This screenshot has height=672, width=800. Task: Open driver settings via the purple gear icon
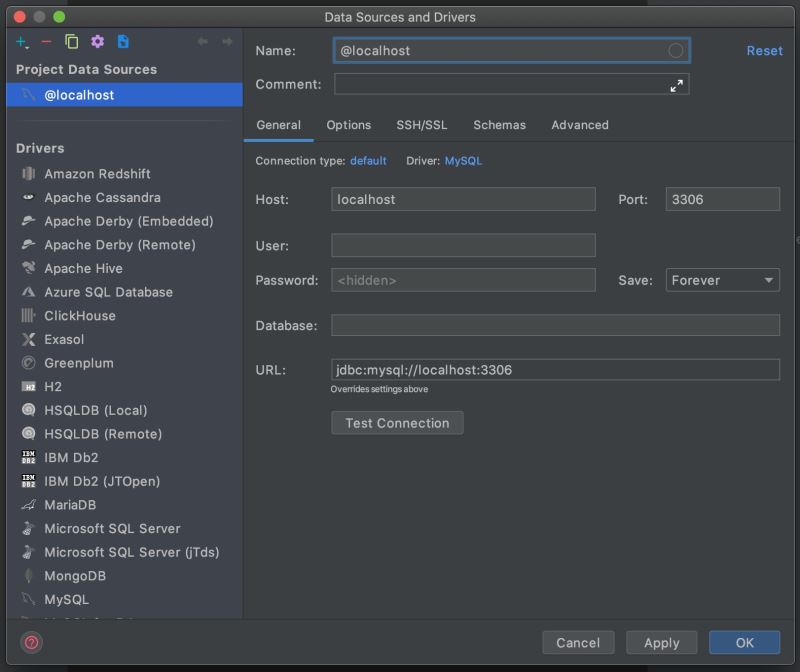(97, 42)
